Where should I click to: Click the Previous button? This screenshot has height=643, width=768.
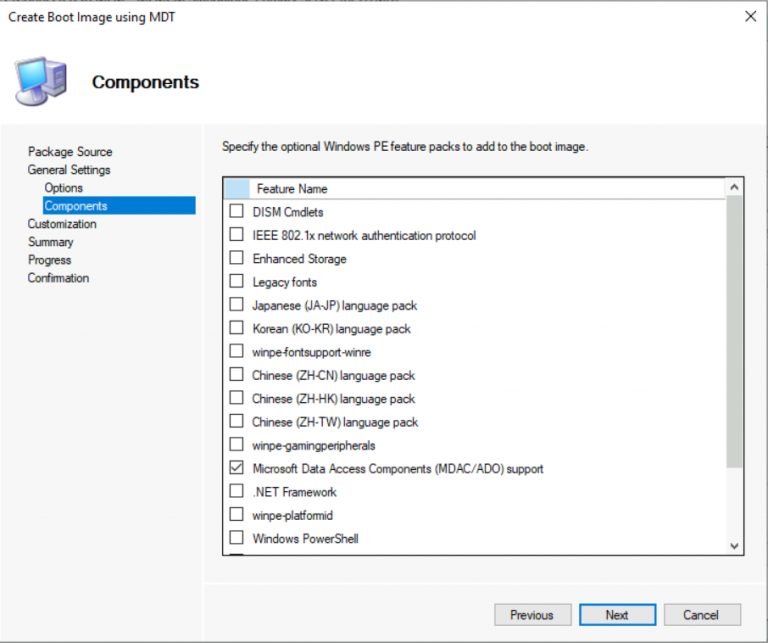pyautogui.click(x=532, y=615)
